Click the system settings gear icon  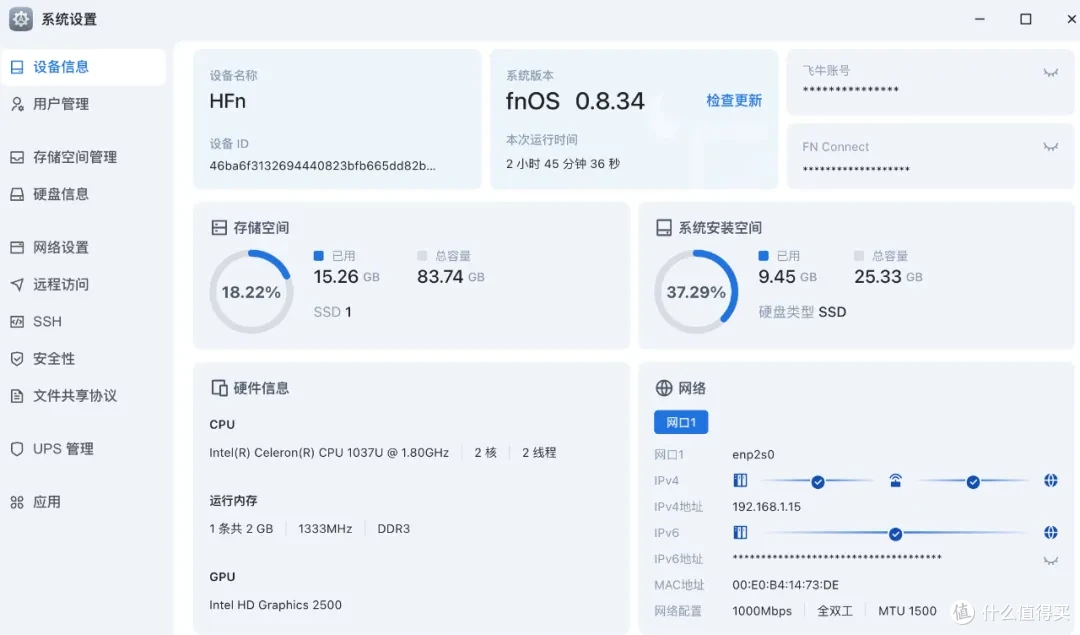click(21, 19)
